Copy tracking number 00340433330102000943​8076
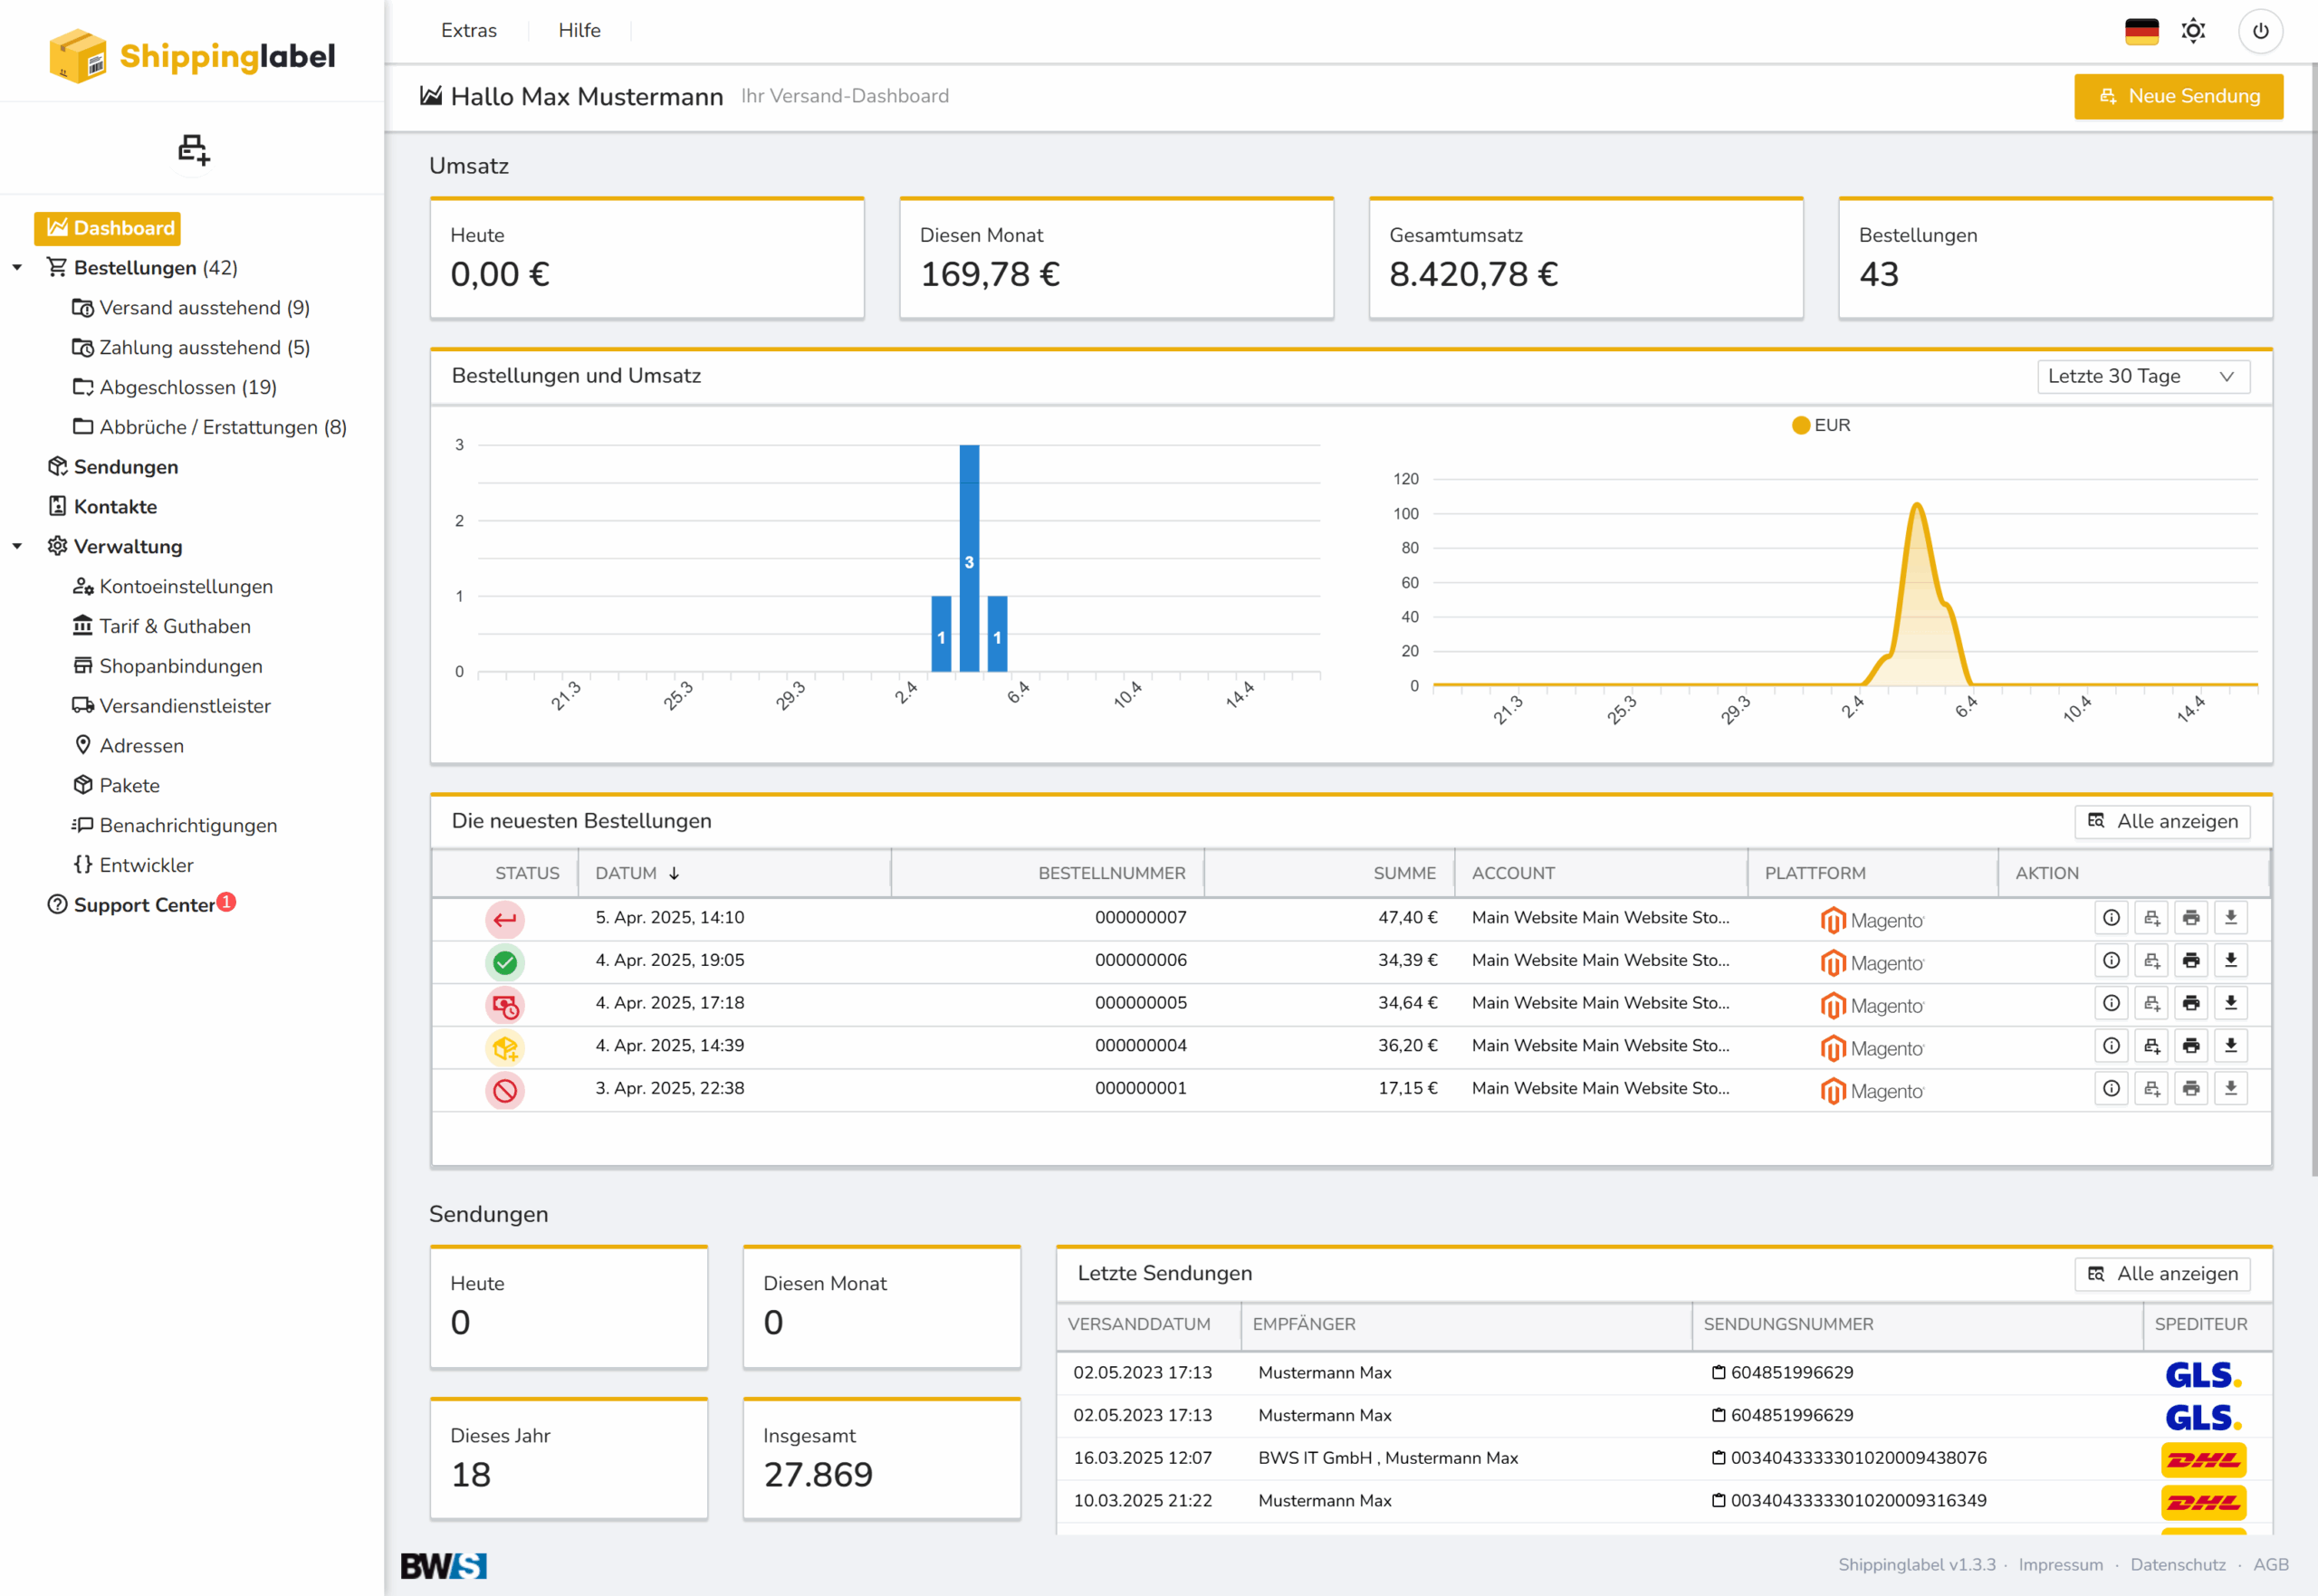This screenshot has height=1596, width=2318. click(x=1718, y=1458)
